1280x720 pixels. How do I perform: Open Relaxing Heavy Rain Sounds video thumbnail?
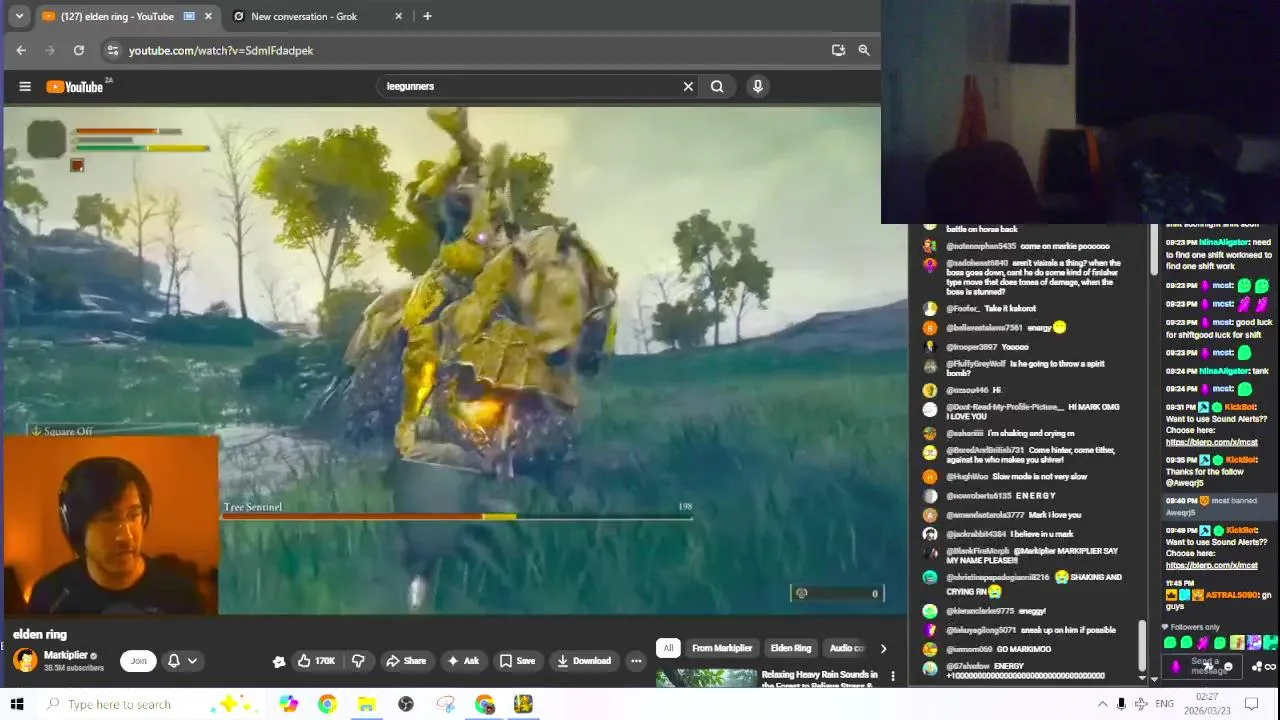706,679
